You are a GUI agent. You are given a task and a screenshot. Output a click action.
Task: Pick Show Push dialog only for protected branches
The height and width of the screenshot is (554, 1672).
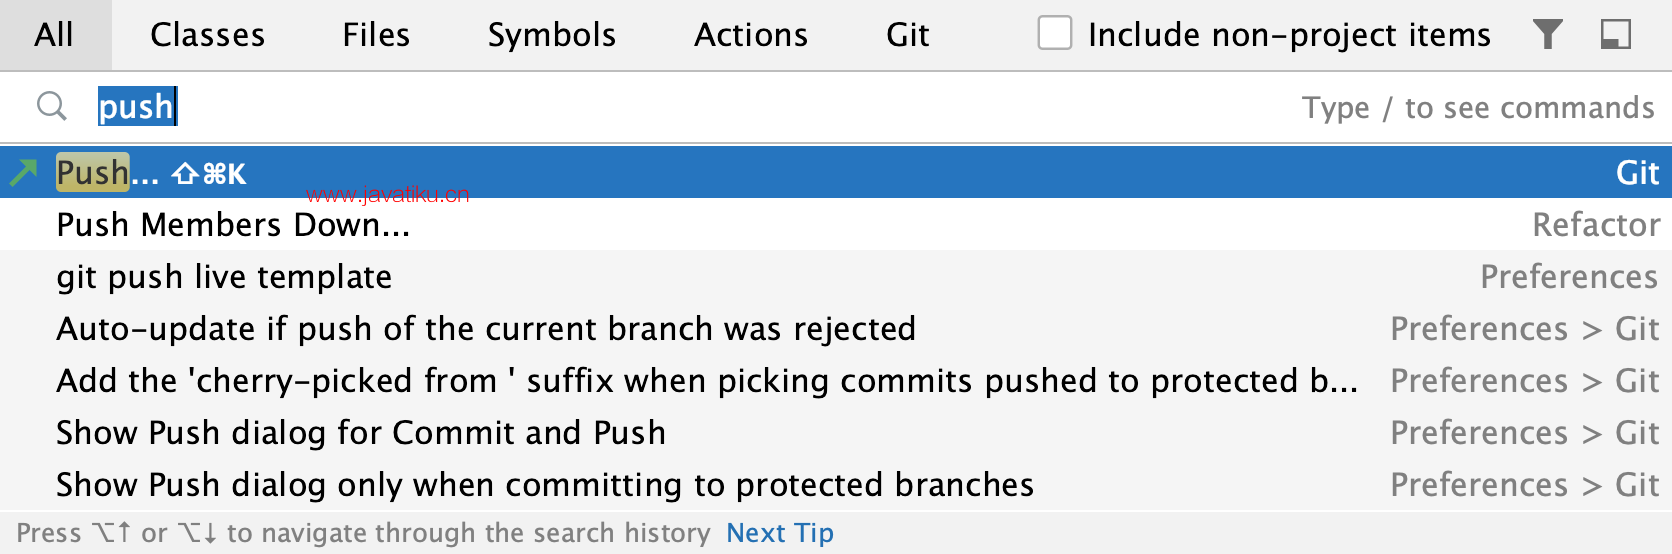(545, 485)
